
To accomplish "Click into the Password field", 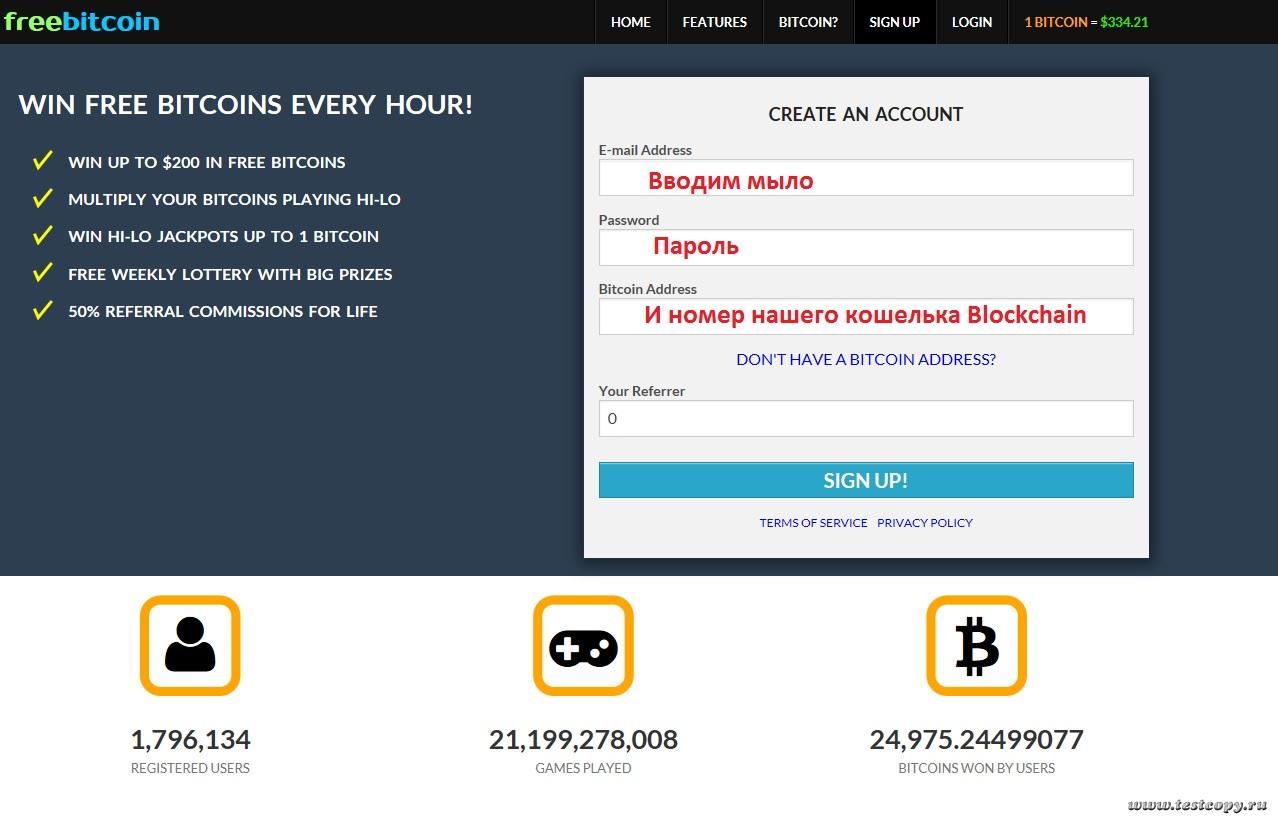I will click(x=865, y=247).
